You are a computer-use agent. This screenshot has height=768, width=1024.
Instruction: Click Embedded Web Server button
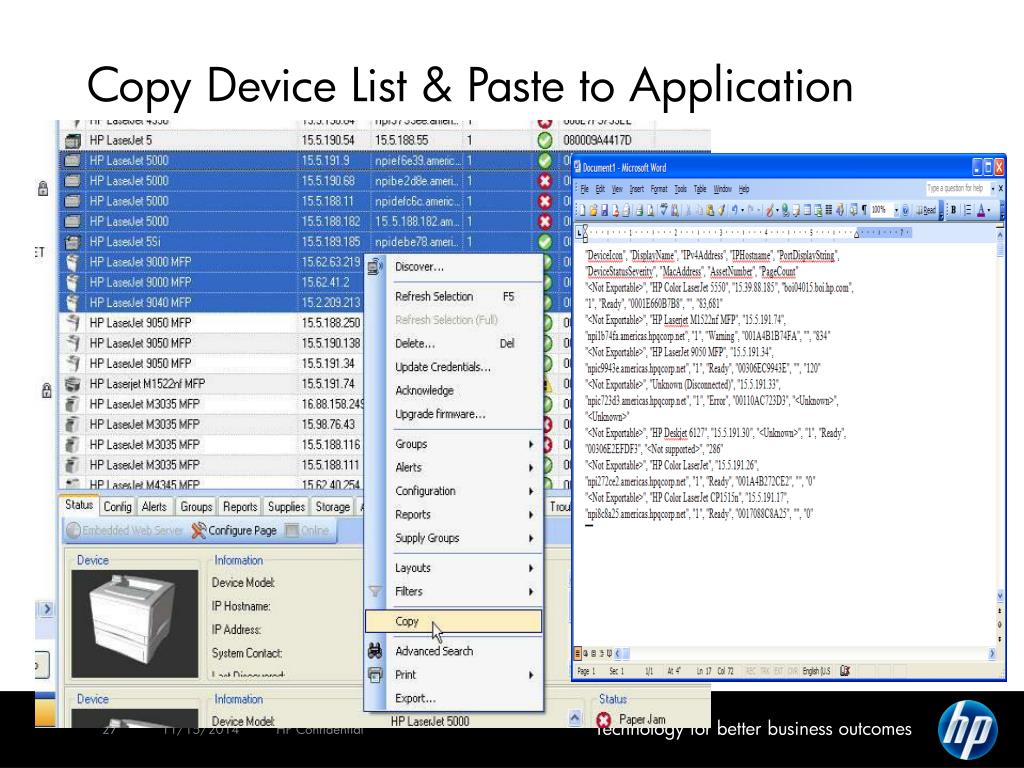[125, 530]
